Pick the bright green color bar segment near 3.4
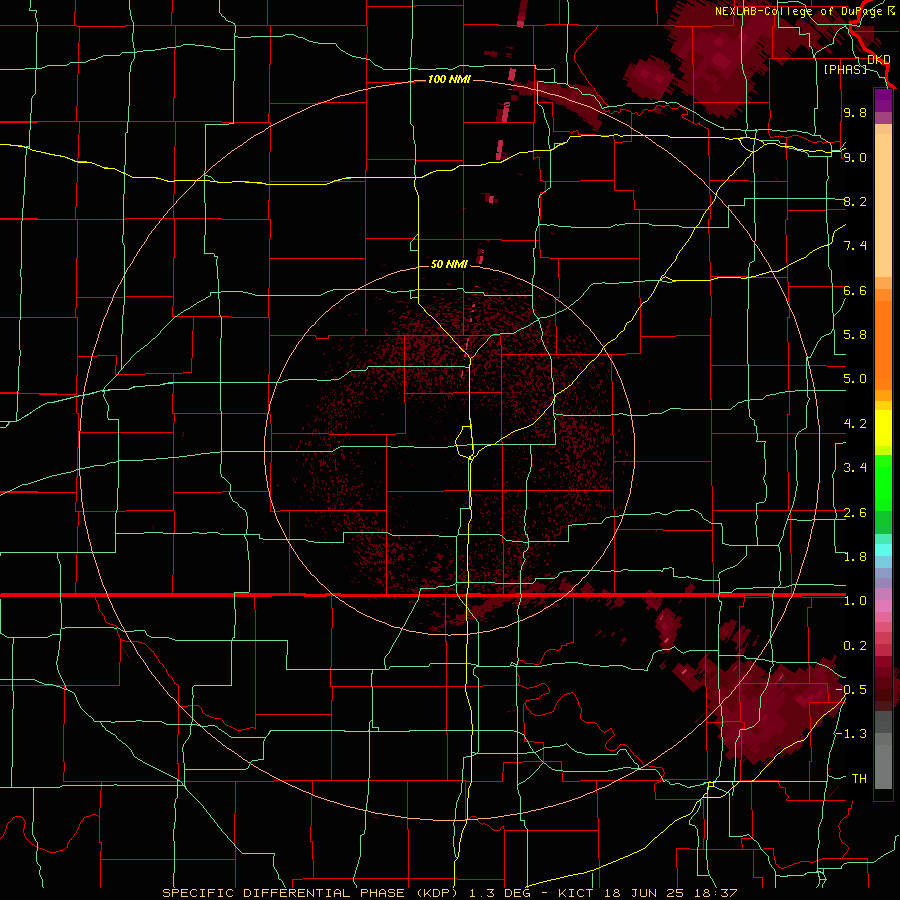 click(883, 483)
